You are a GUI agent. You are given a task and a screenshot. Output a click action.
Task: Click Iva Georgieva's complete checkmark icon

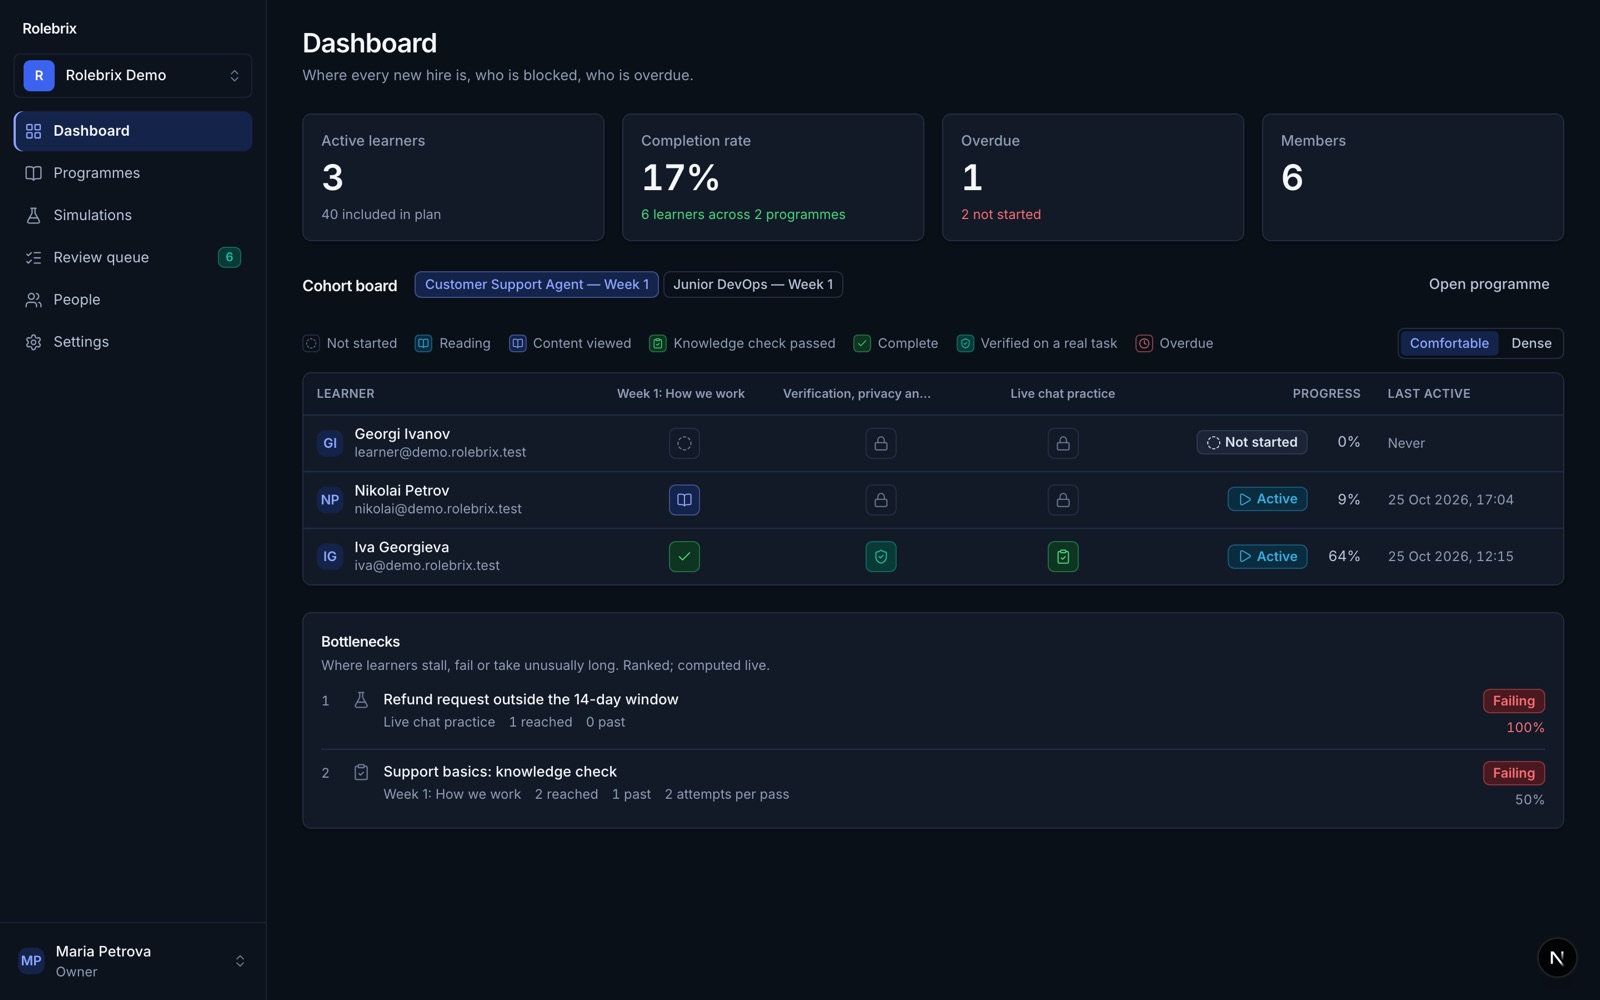[x=684, y=557]
